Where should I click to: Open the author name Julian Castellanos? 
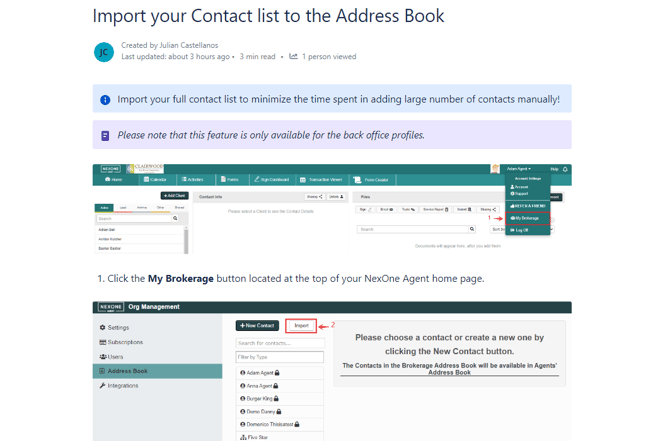184,45
